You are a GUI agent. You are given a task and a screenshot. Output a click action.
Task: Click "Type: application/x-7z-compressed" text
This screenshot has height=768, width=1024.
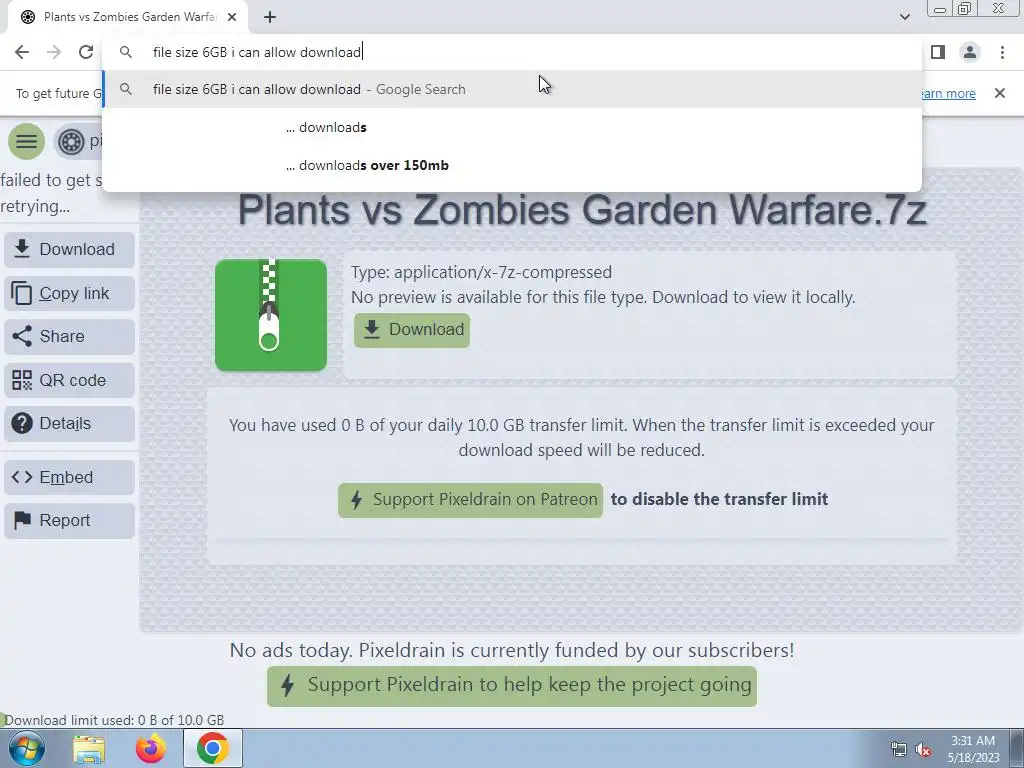click(481, 272)
